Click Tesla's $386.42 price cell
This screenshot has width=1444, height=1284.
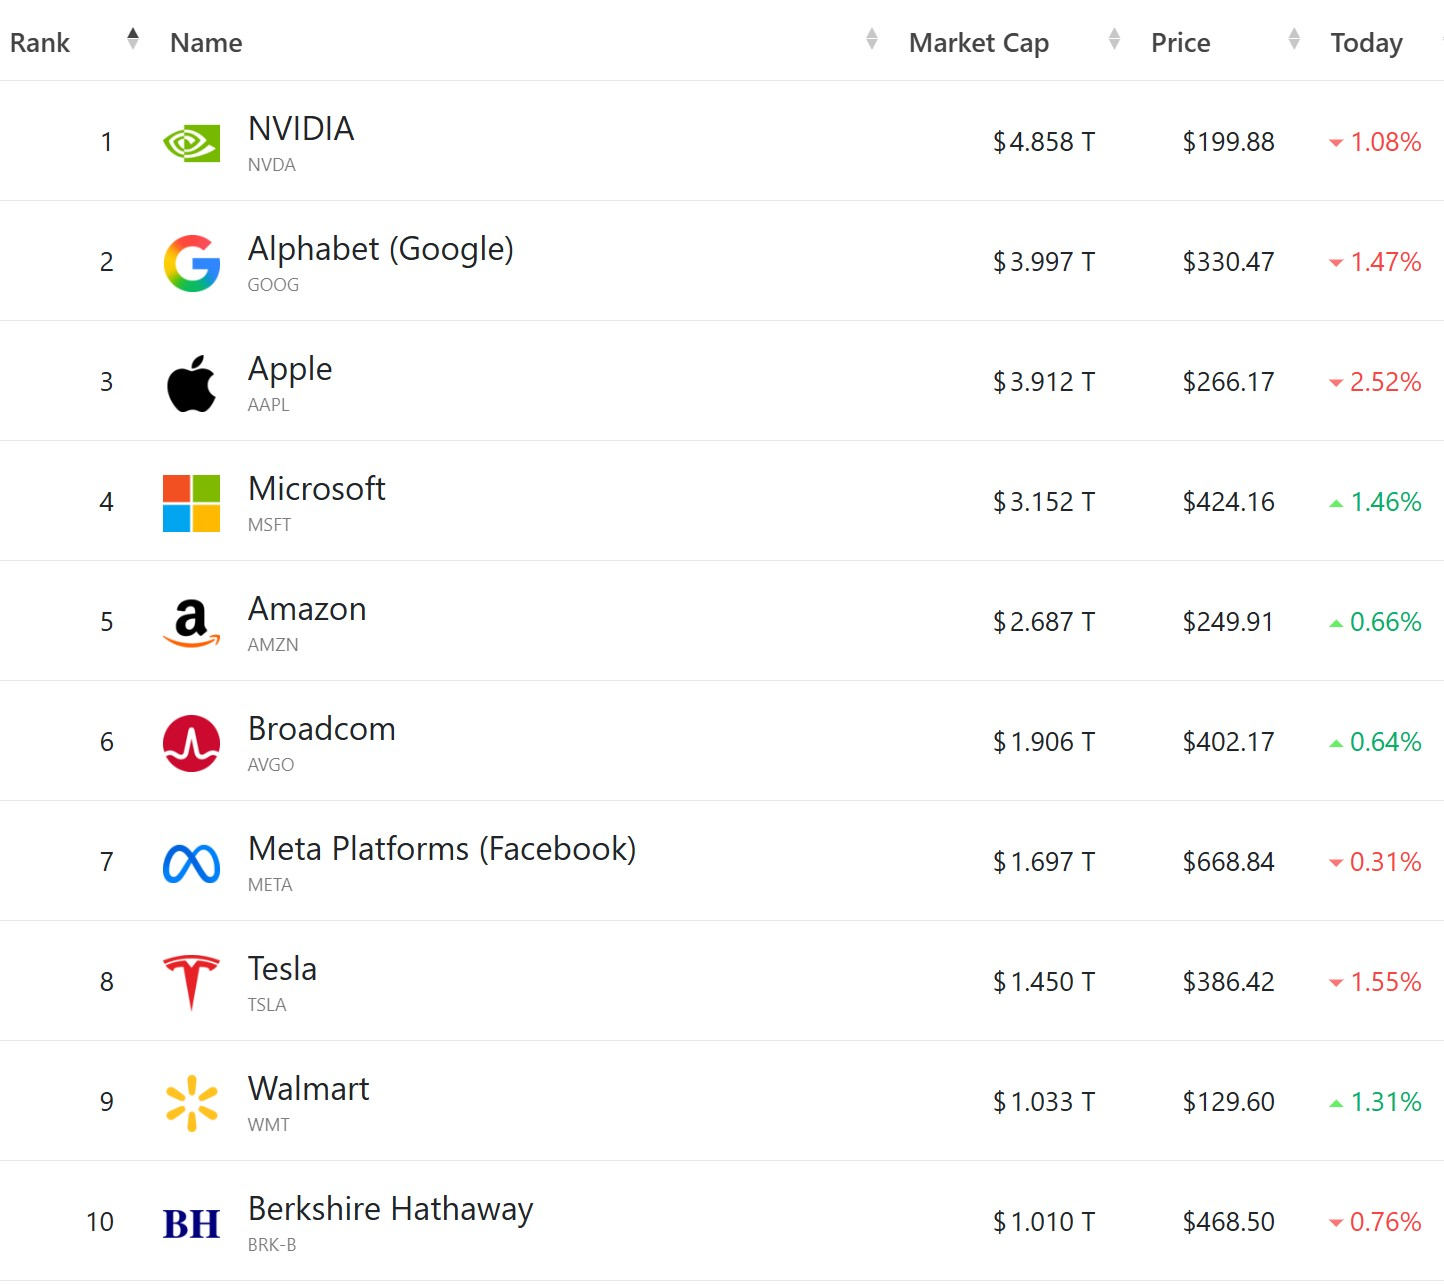(1228, 982)
